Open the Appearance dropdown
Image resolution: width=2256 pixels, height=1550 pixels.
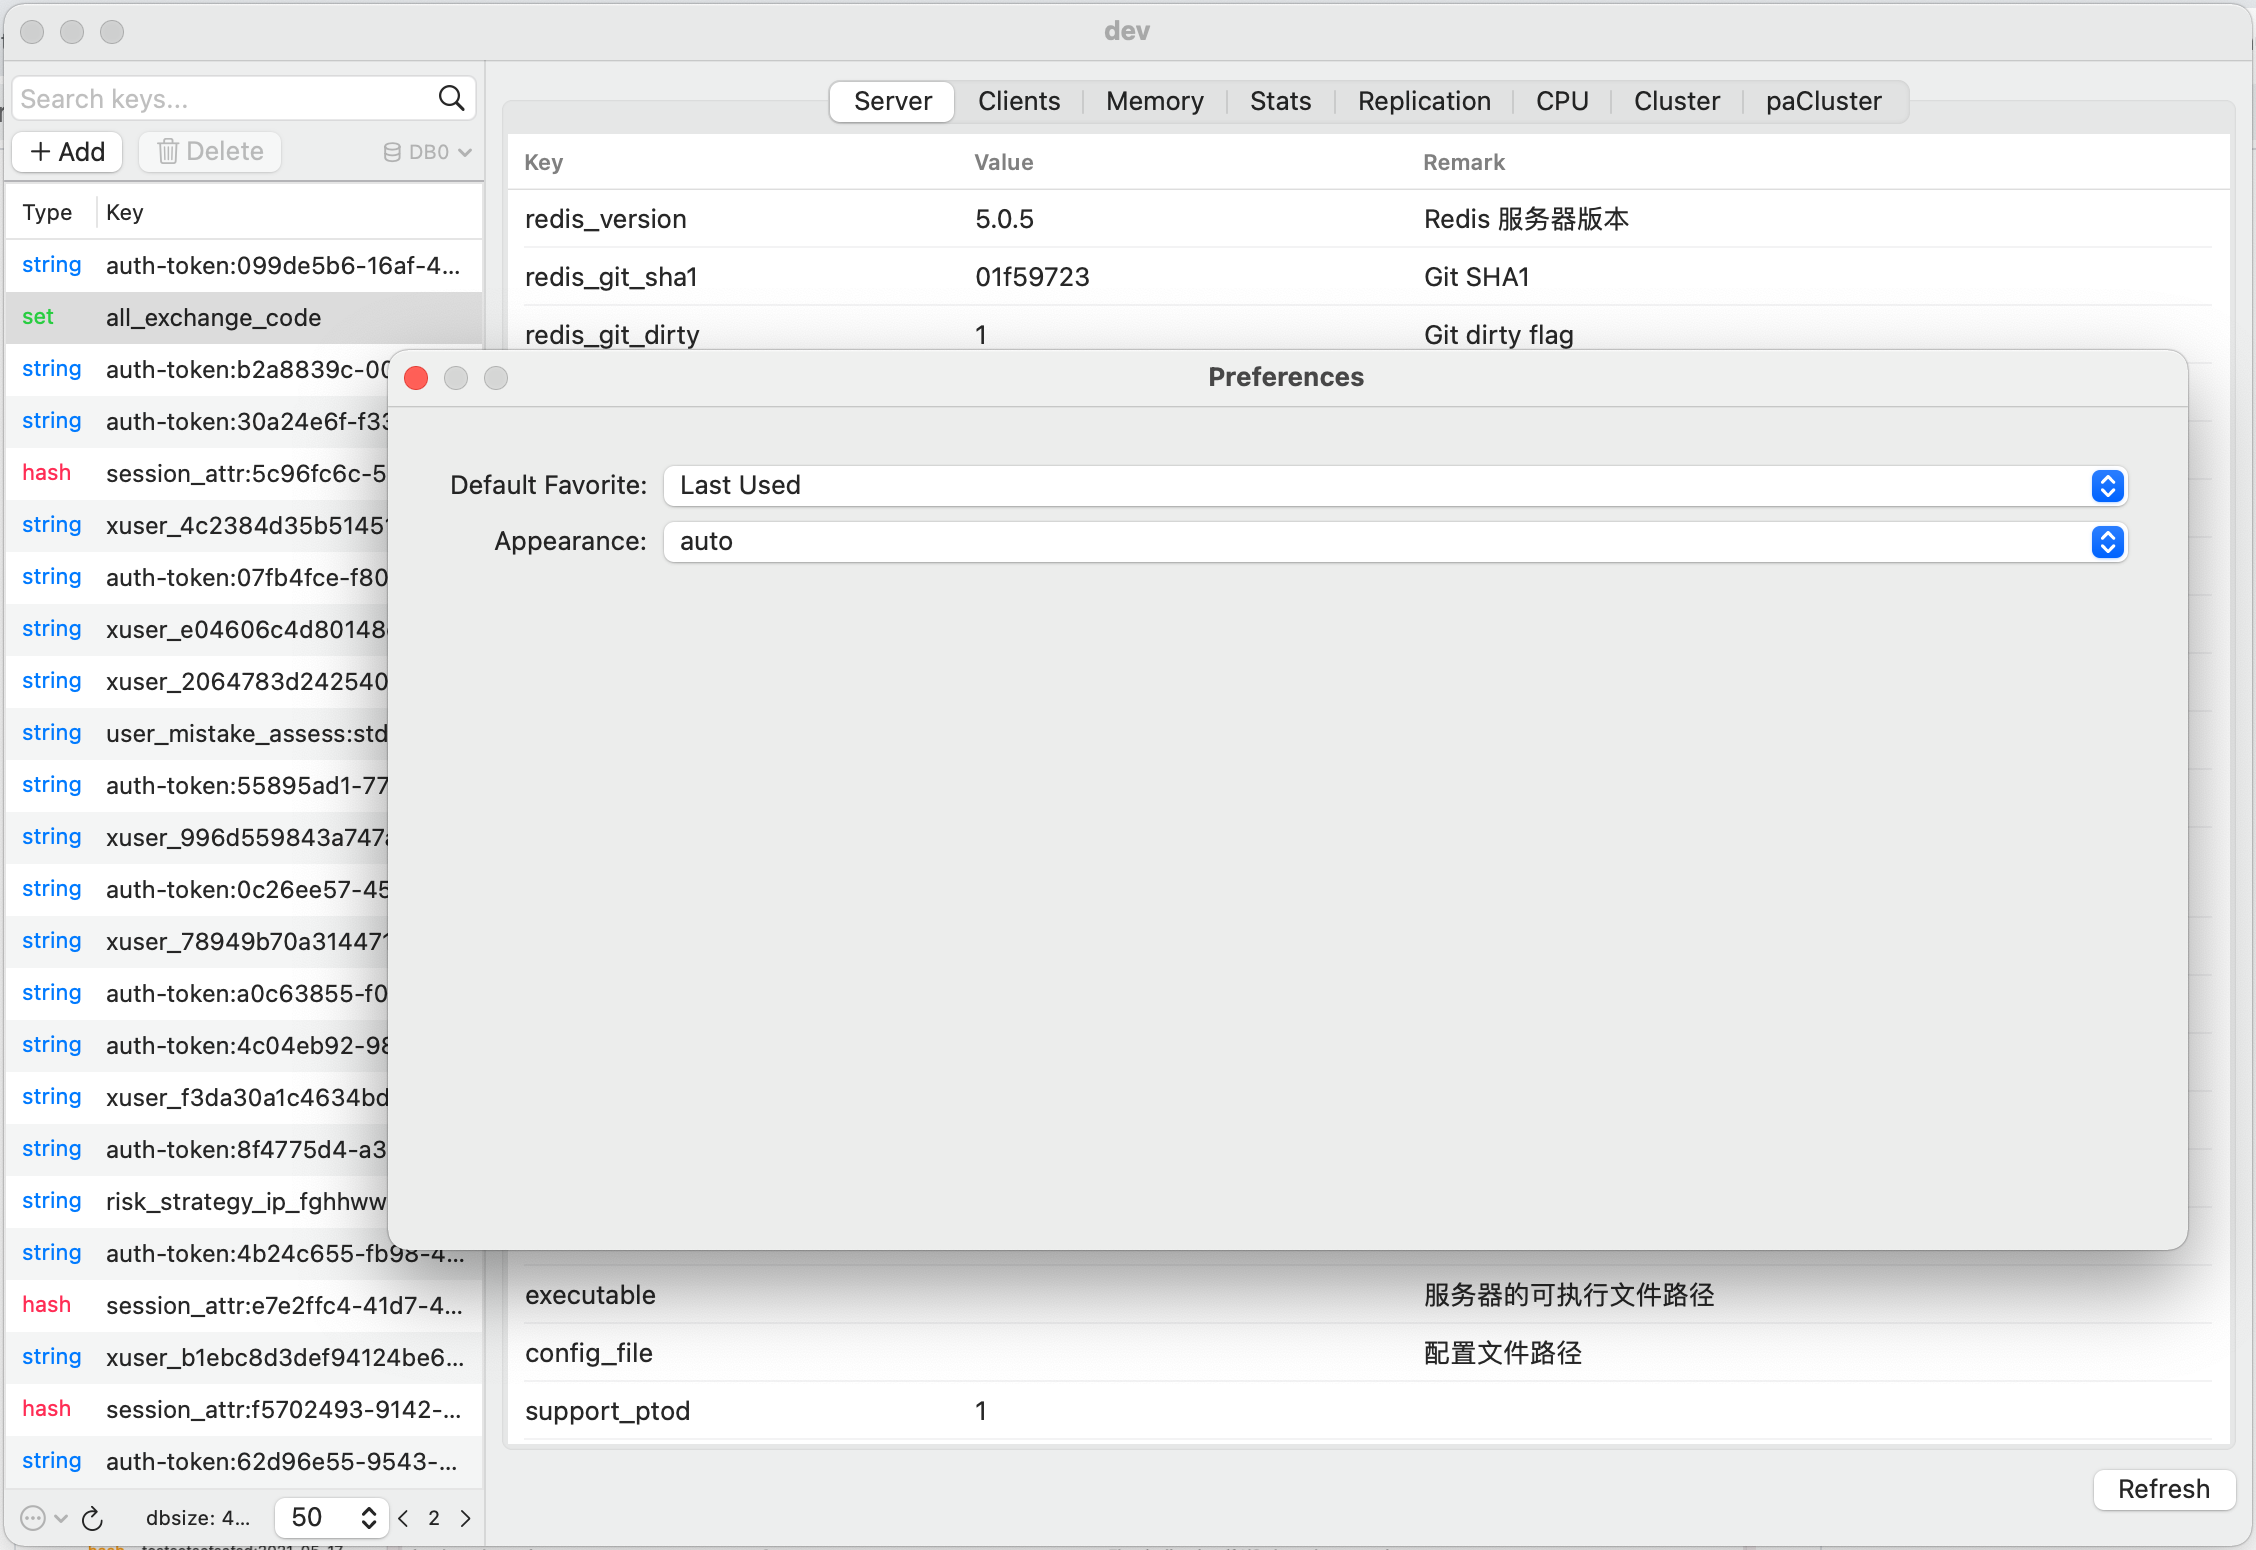(x=1394, y=542)
